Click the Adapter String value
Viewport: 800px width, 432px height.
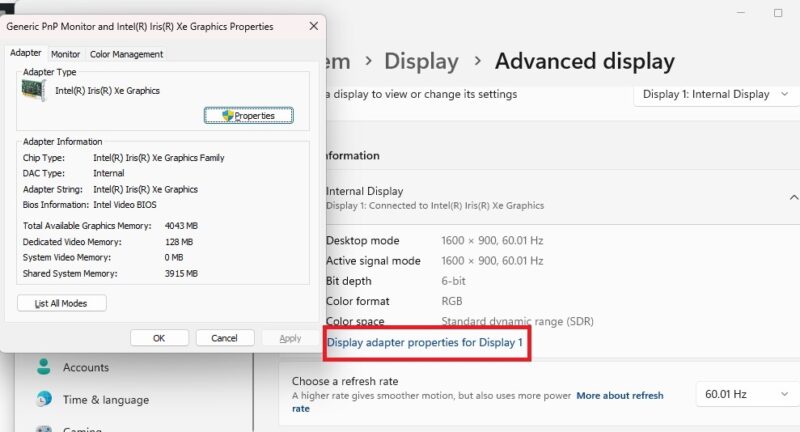click(145, 189)
